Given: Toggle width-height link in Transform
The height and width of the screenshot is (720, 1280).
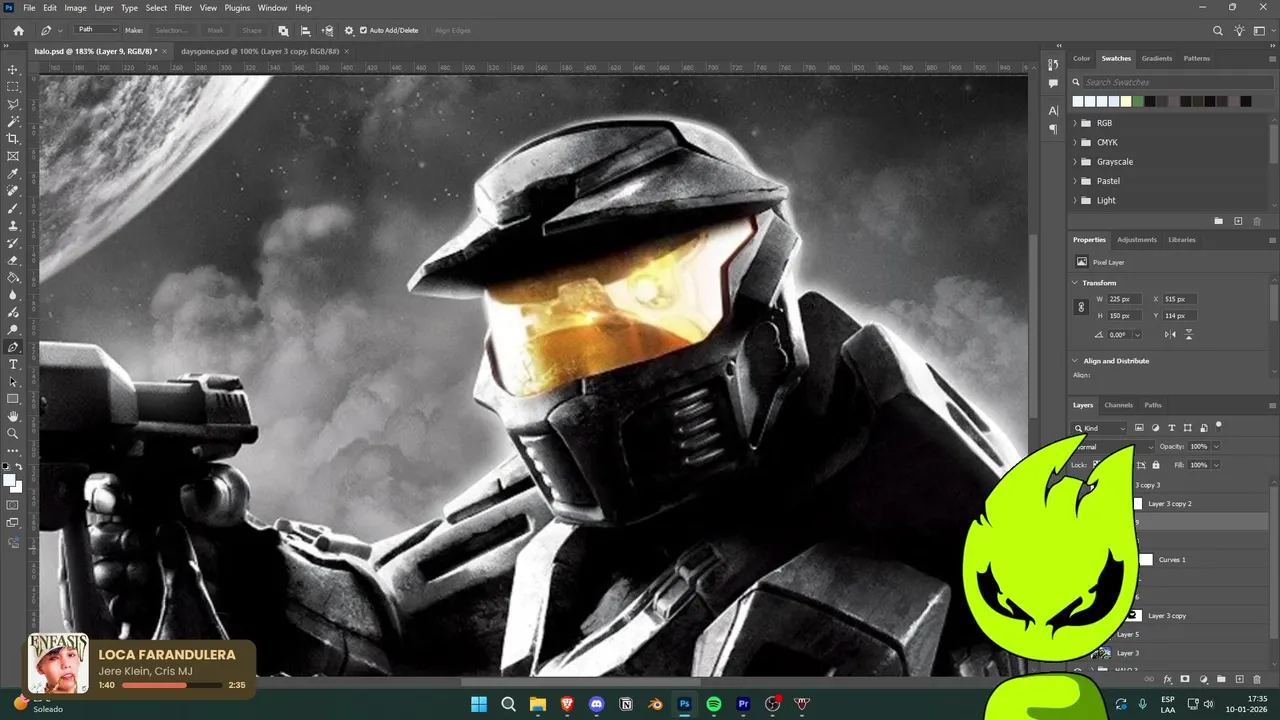Looking at the screenshot, I should [x=1081, y=308].
